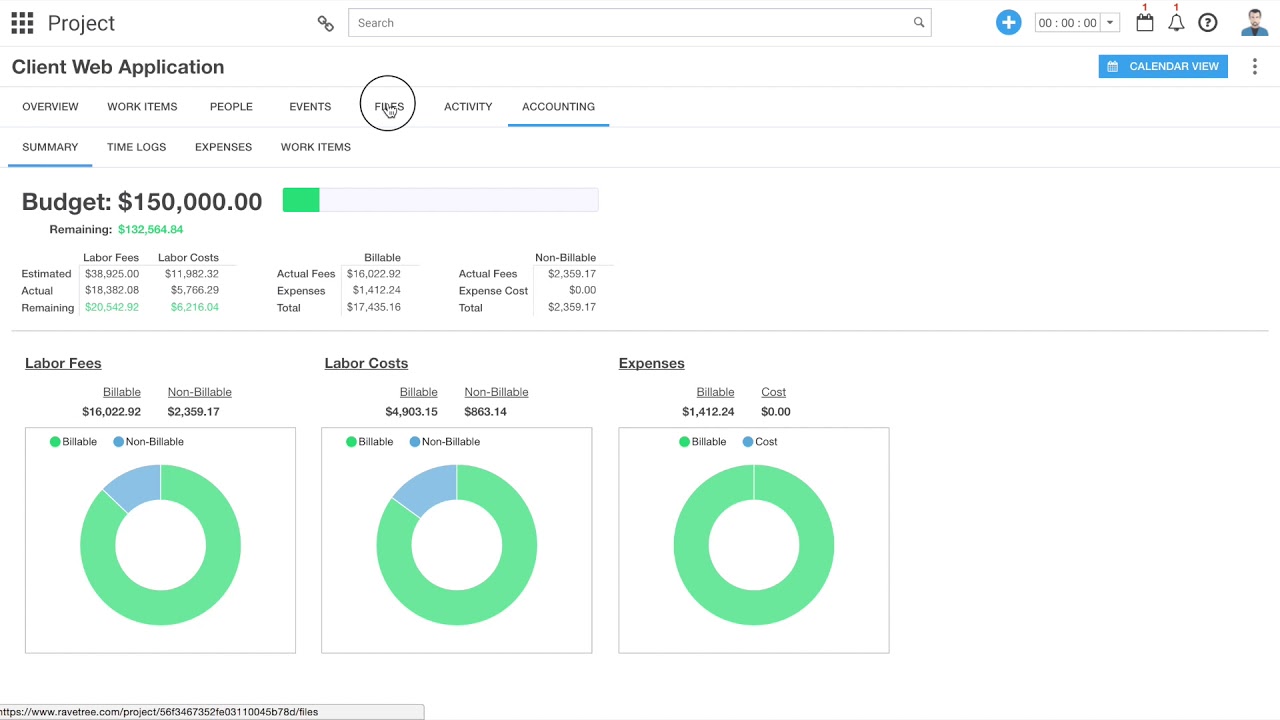This screenshot has height=720, width=1280.
Task: Click the magnifier icon in search box
Action: [x=919, y=23]
